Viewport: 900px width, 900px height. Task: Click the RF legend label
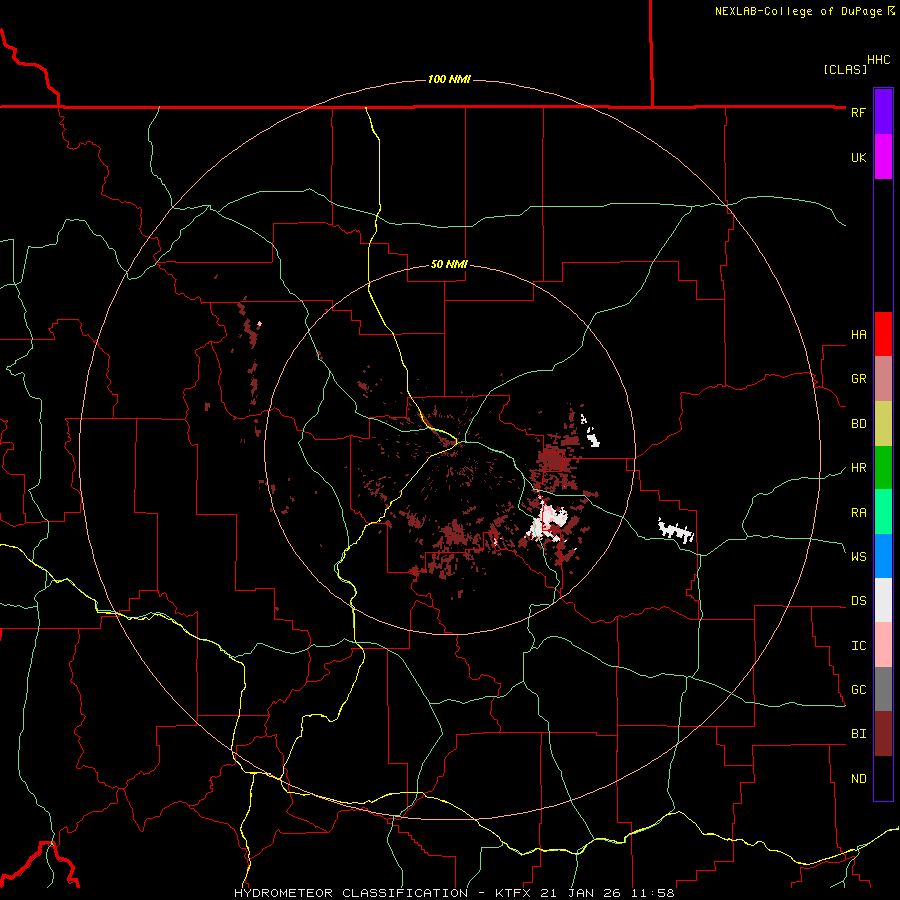click(x=858, y=113)
